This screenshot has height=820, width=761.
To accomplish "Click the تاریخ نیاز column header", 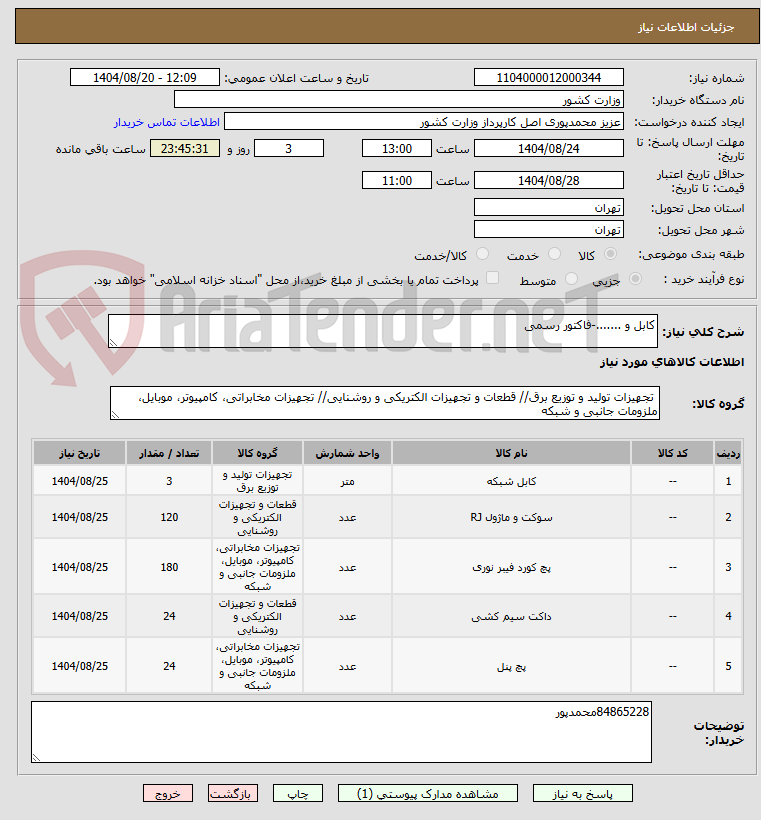I will [79, 453].
